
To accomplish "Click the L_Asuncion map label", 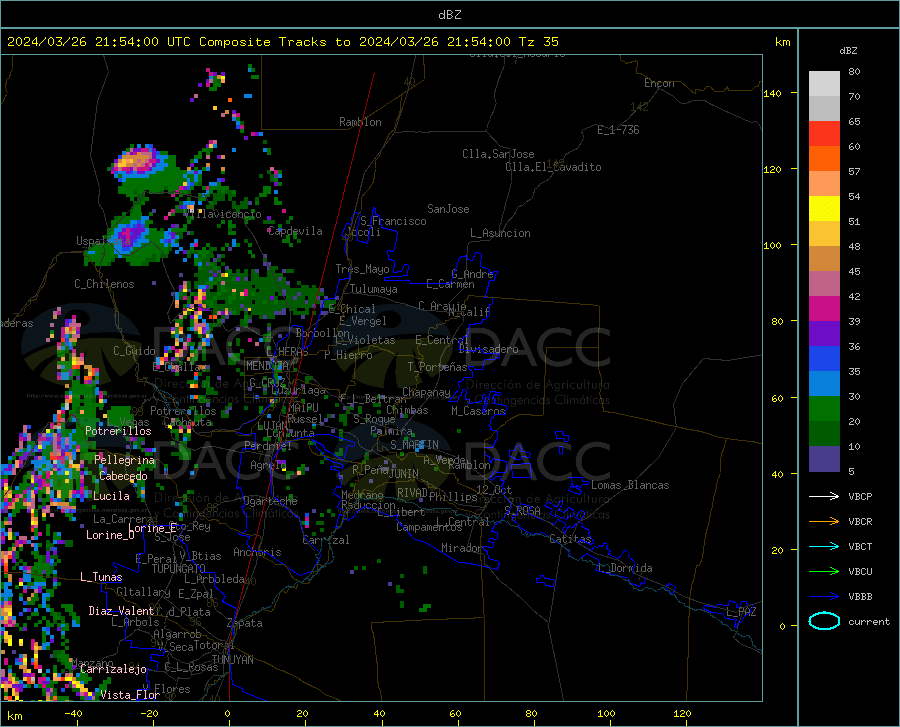I will [500, 233].
